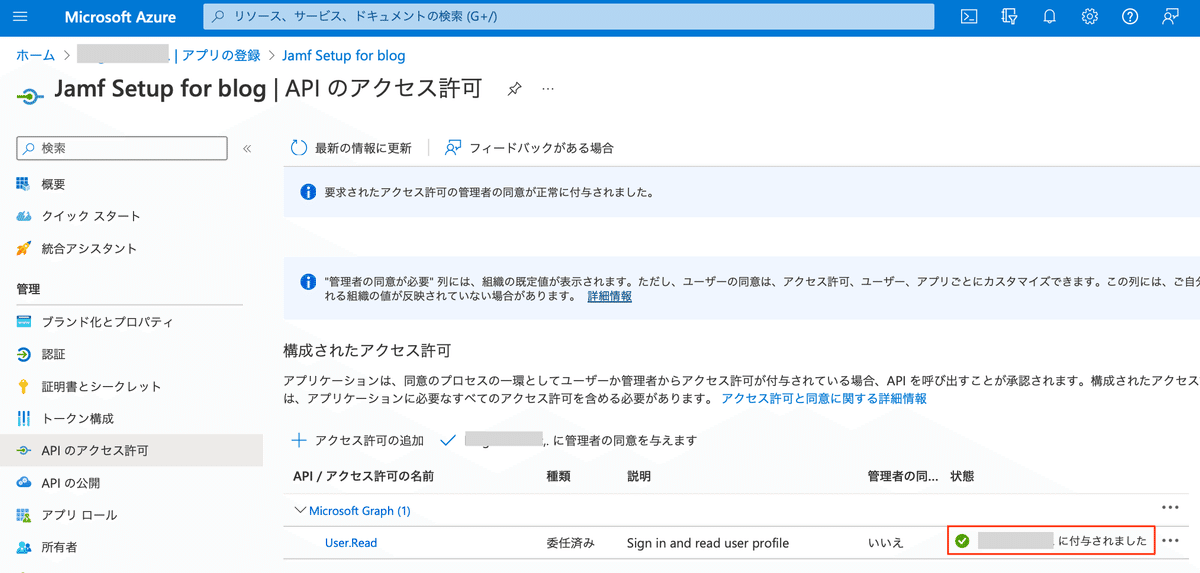Image resolution: width=1200 pixels, height=573 pixels.
Task: Collapse the Microsoft Graph (1) group
Action: 300,510
